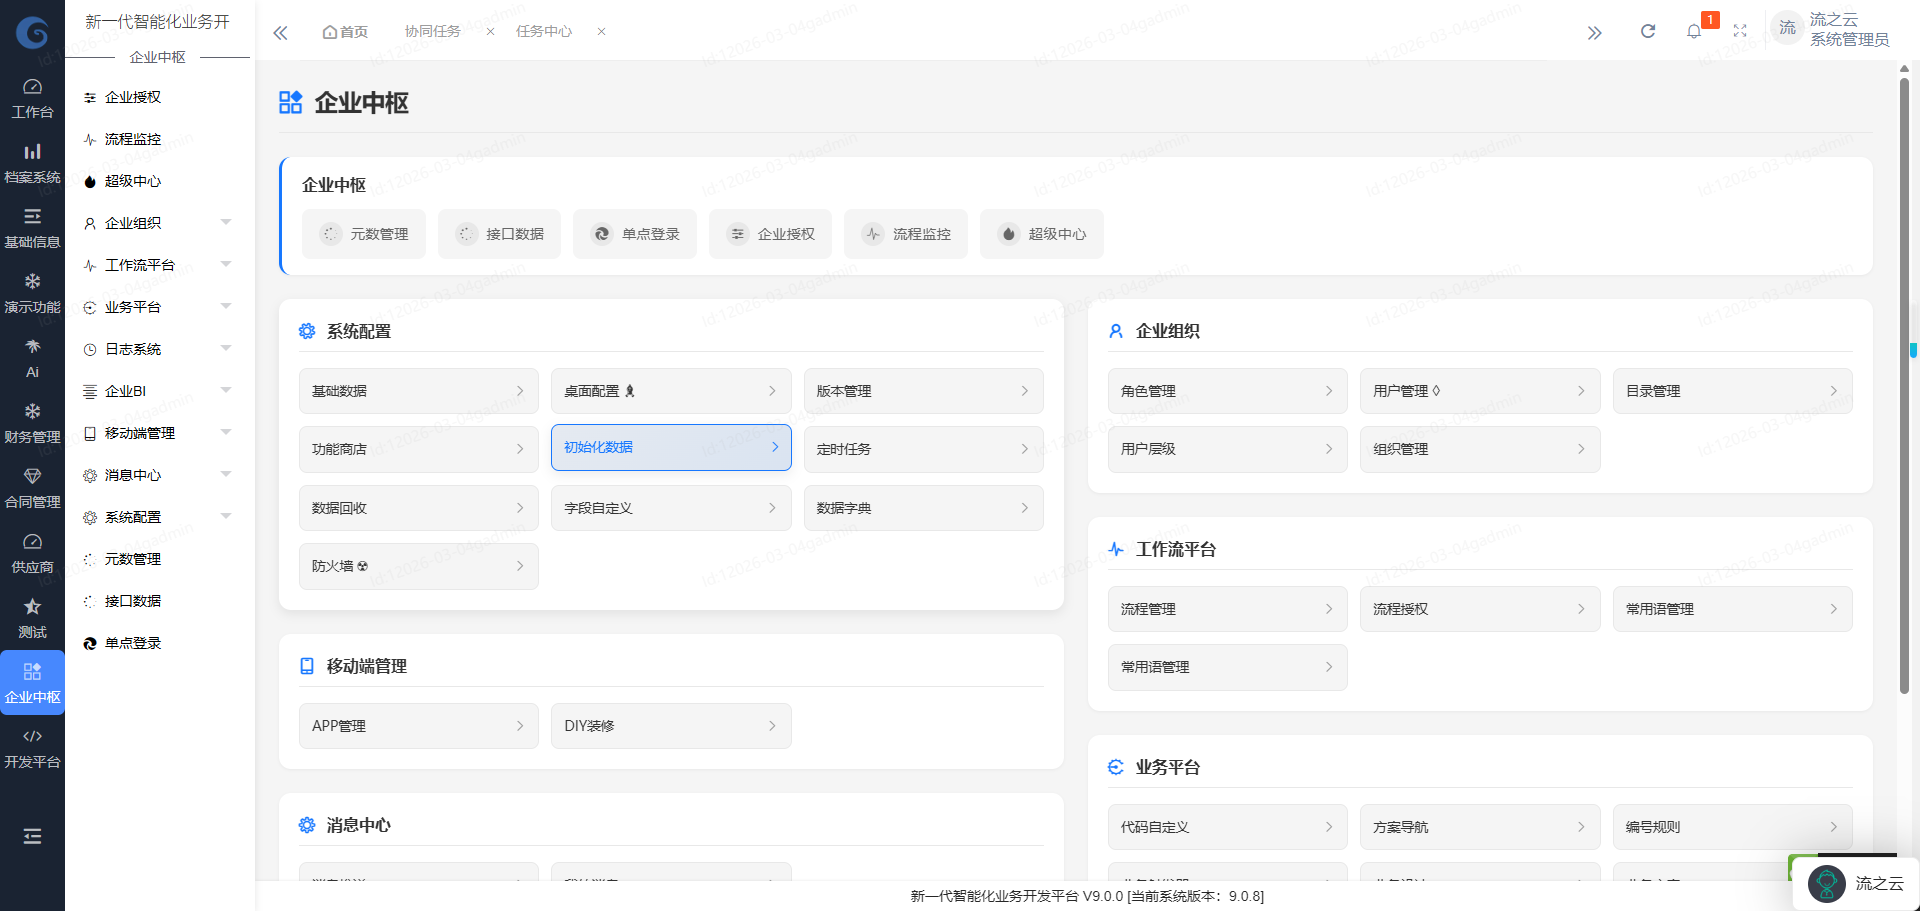Click the refresh page icon

click(1648, 32)
